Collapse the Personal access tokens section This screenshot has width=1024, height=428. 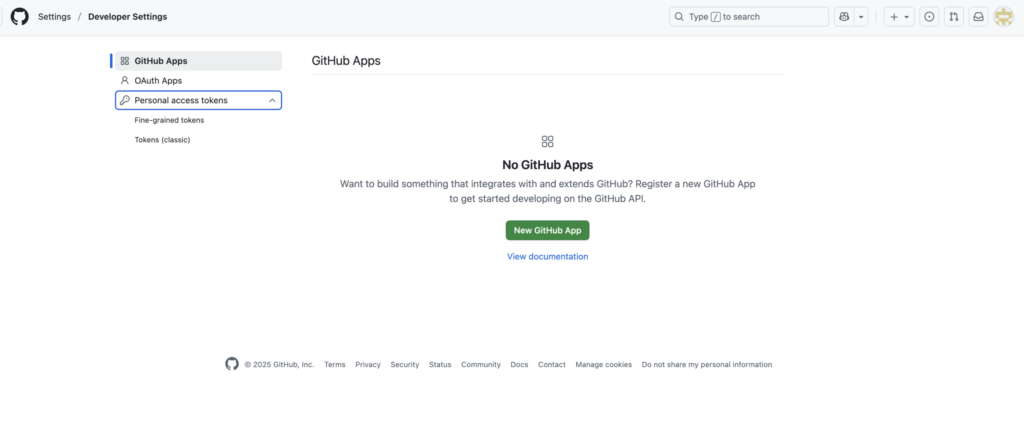(272, 100)
